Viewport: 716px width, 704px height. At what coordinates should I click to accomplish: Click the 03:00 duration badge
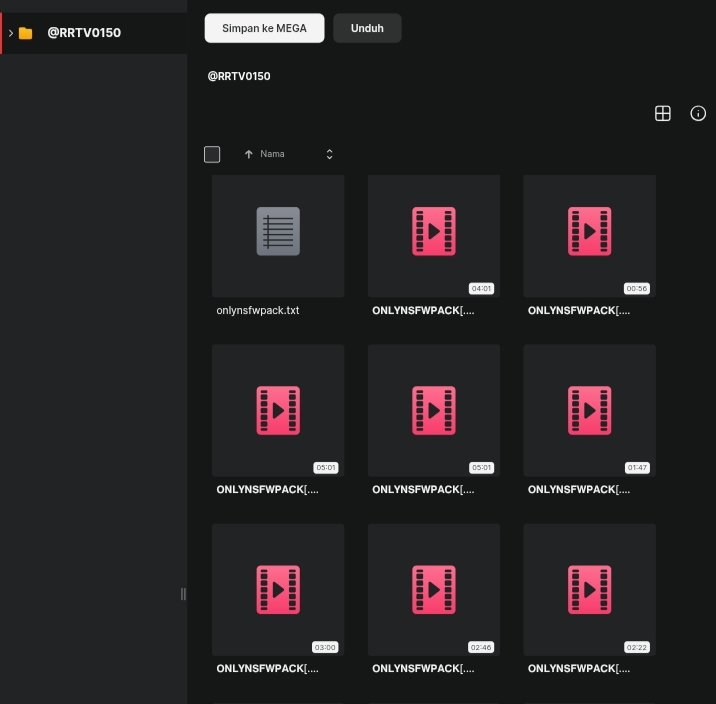pos(325,647)
